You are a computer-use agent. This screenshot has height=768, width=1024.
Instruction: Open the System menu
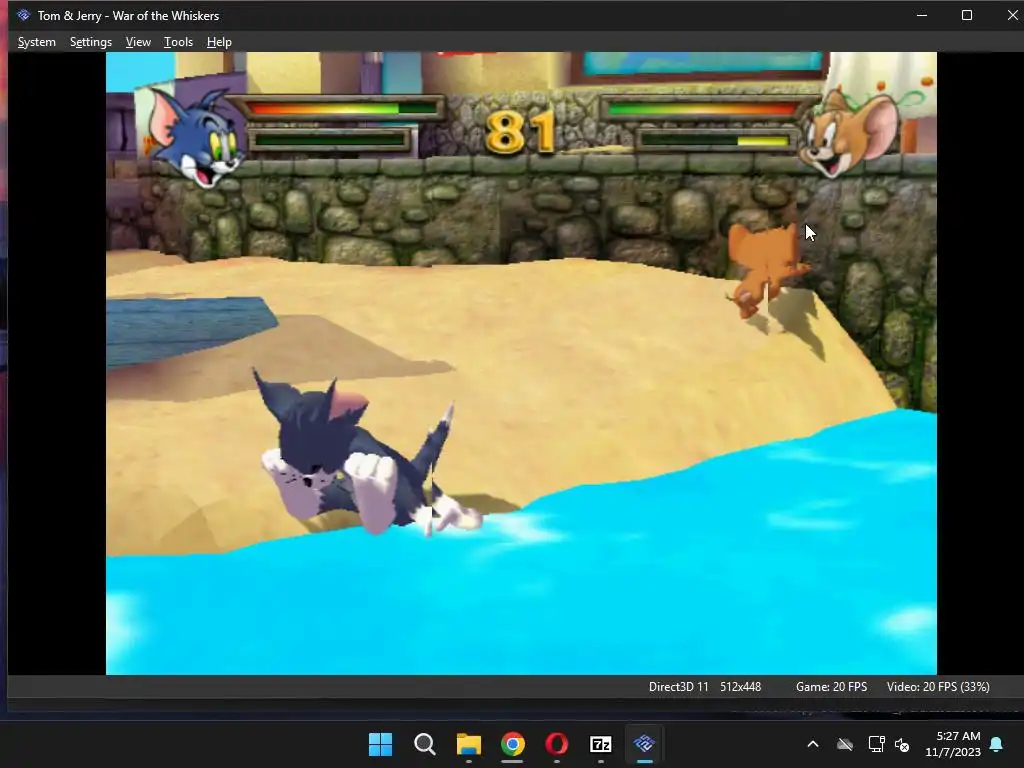pos(37,42)
